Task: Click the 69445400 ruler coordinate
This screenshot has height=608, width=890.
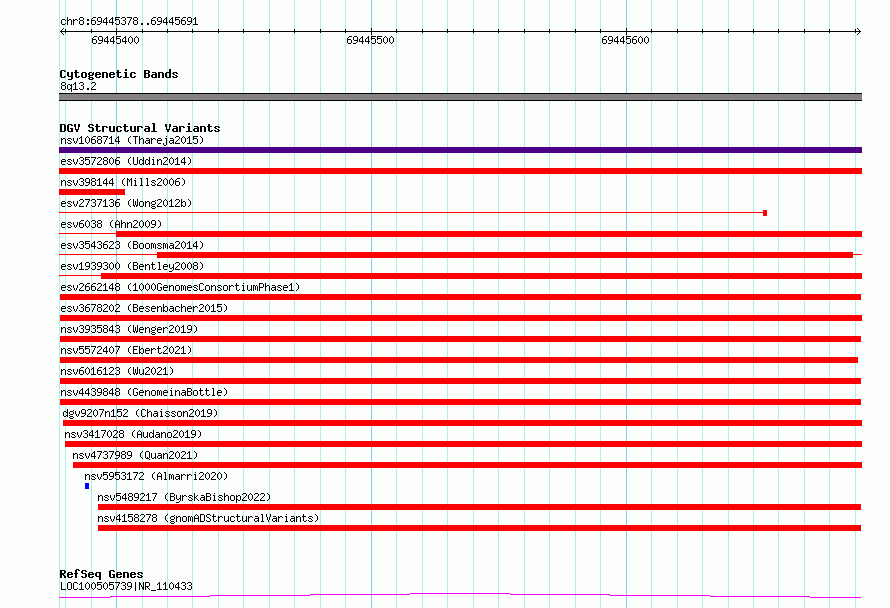Action: [x=115, y=40]
